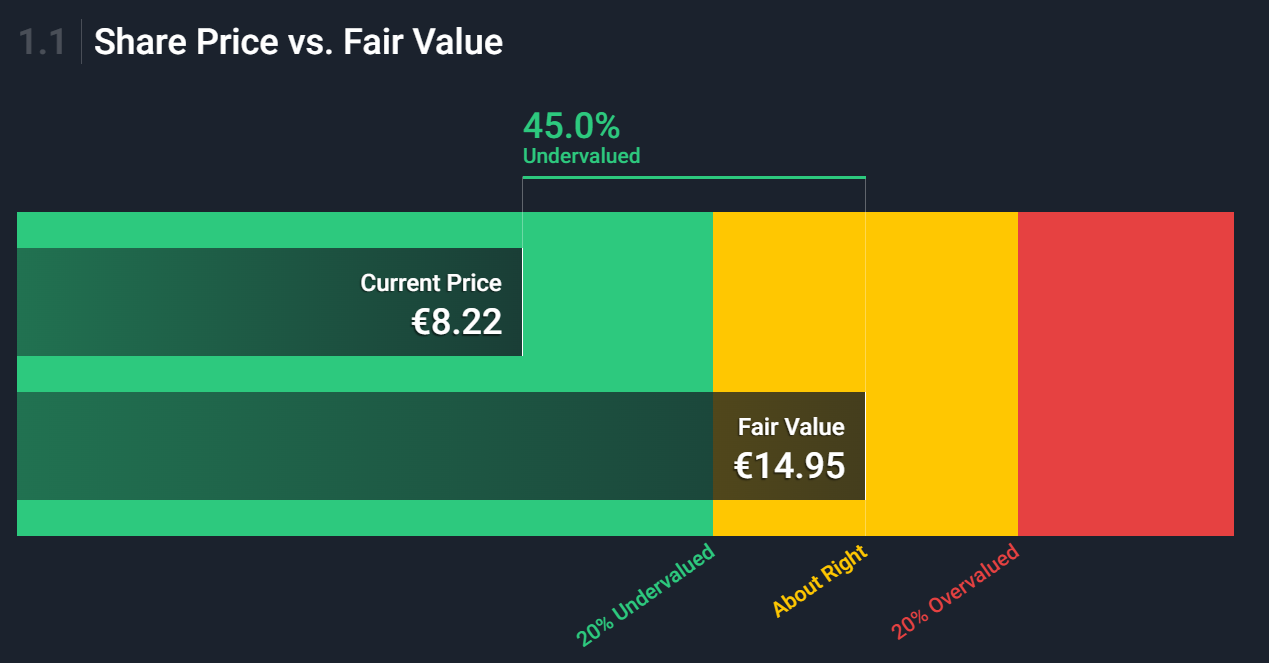
Task: Click the "20% Overvalued" axis label
Action: tap(955, 592)
